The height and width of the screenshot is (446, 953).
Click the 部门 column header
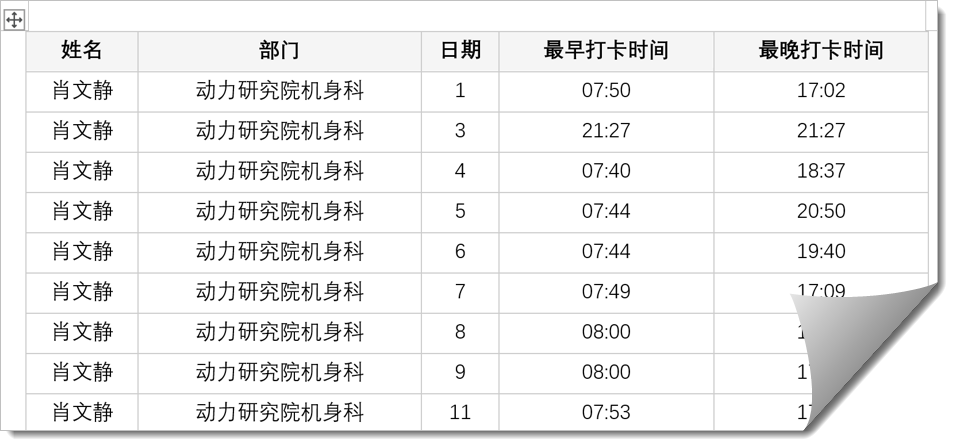pos(279,51)
